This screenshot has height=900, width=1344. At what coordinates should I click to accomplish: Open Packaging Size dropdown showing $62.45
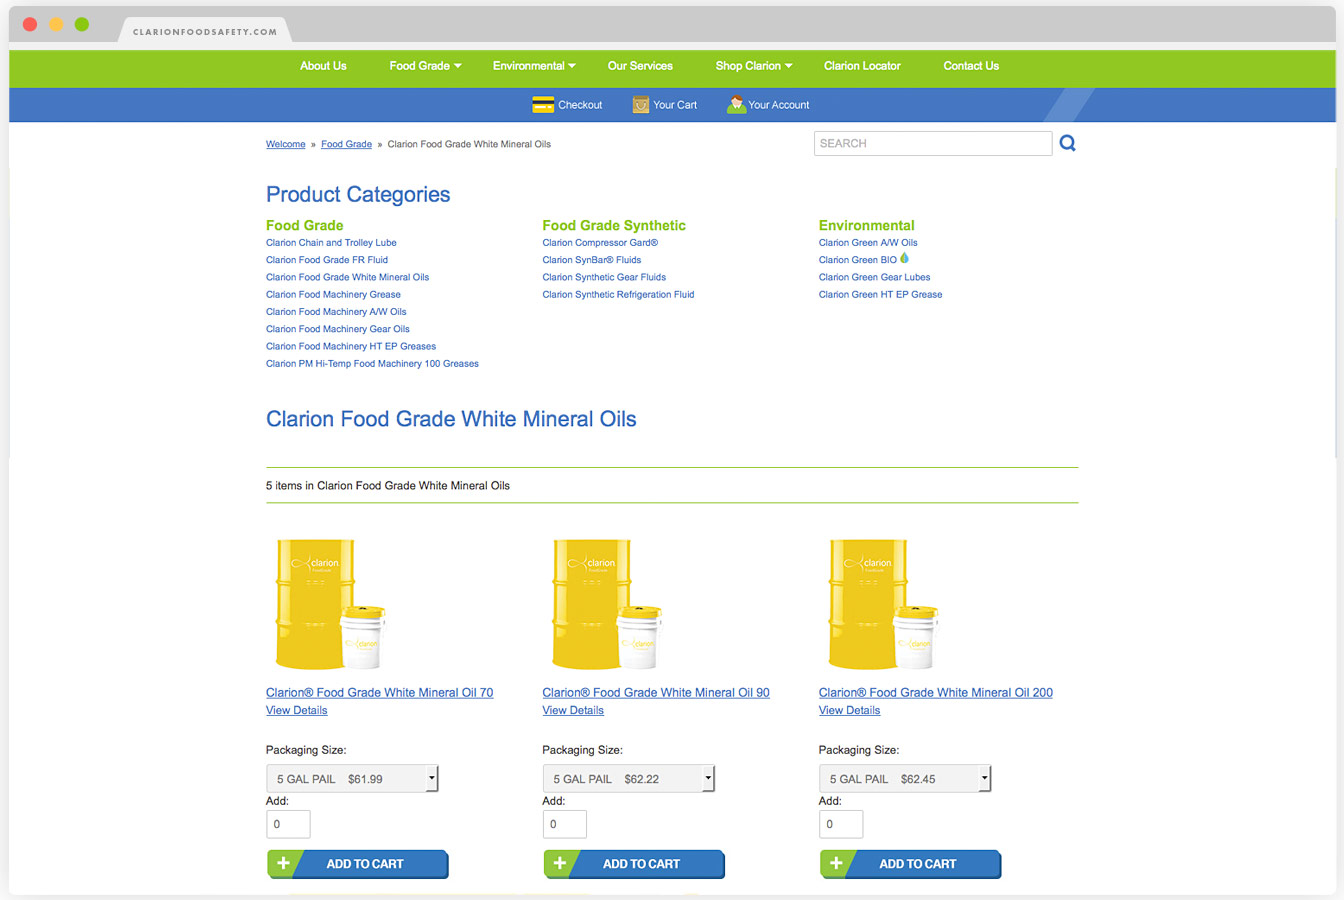coord(904,778)
